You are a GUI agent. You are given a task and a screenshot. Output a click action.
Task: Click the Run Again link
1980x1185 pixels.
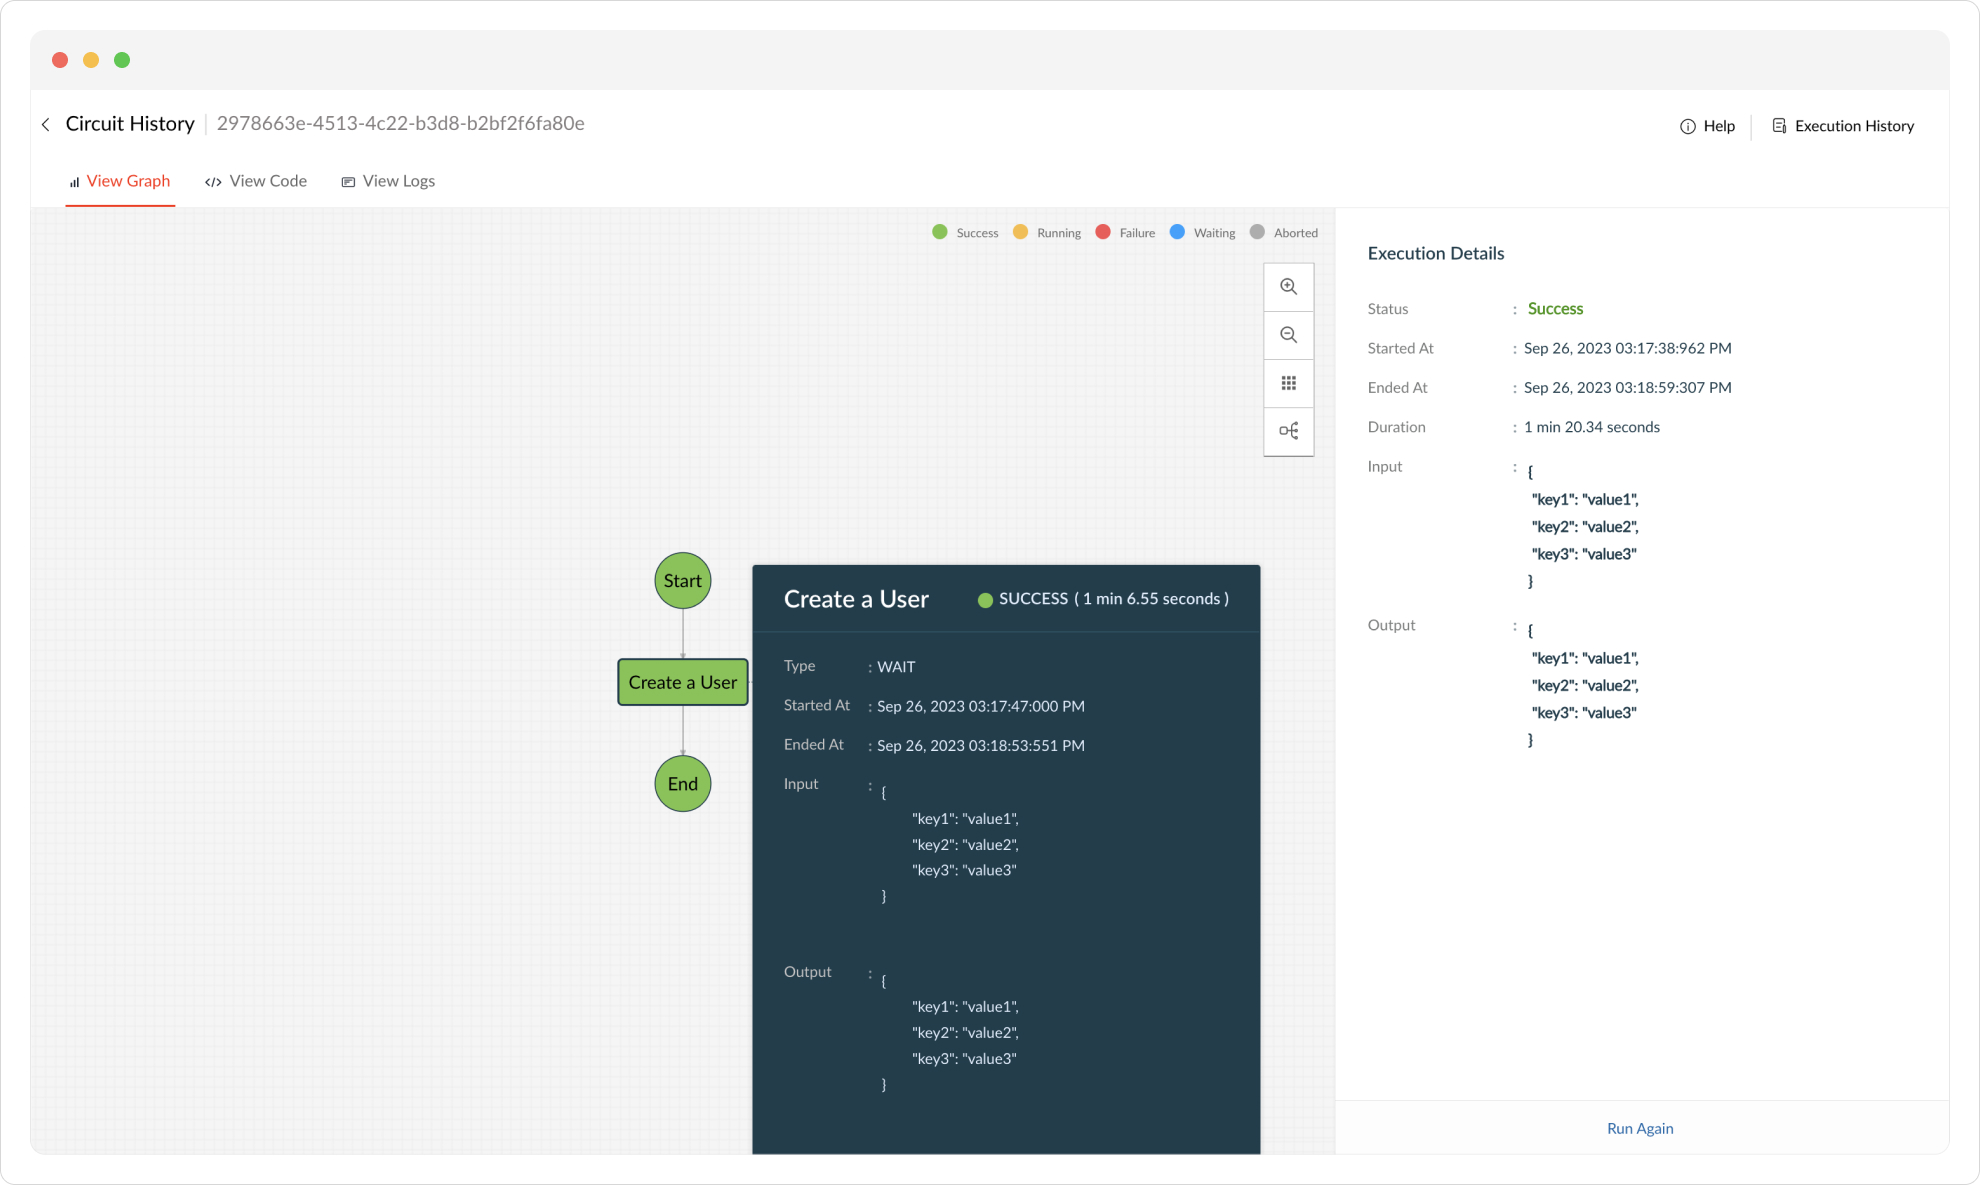click(x=1640, y=1128)
